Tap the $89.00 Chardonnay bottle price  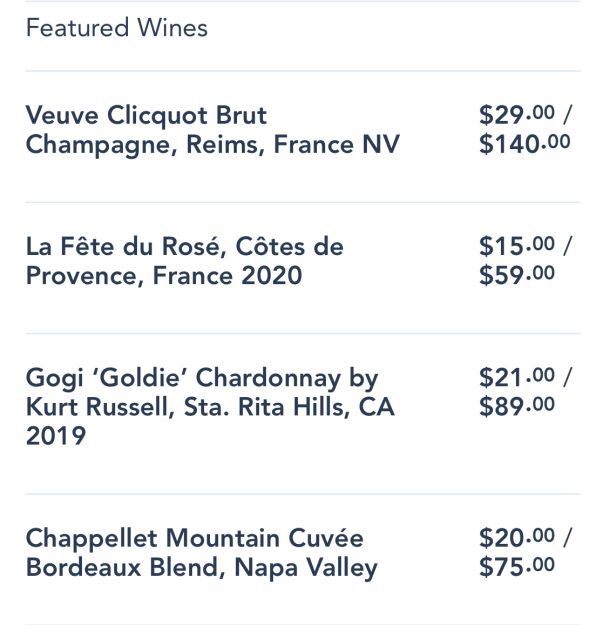pos(517,406)
